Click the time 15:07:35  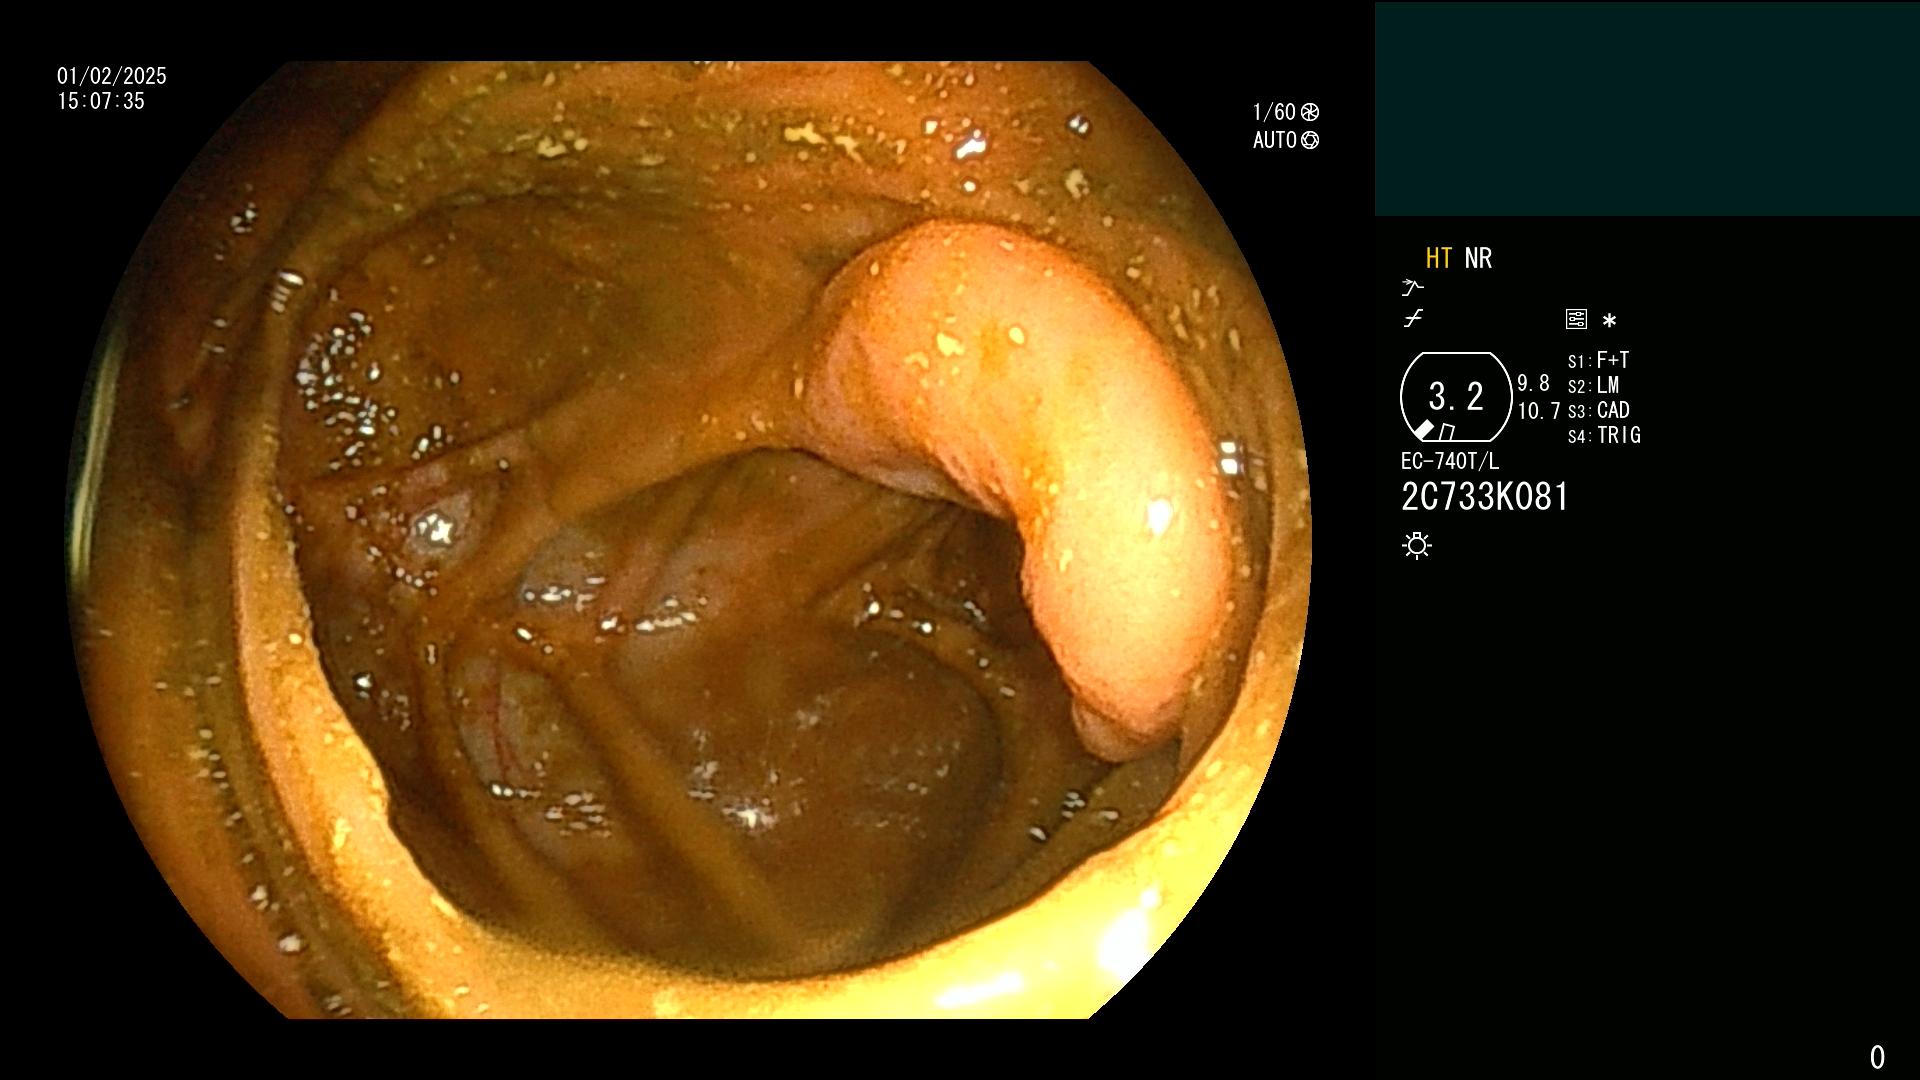click(x=101, y=101)
